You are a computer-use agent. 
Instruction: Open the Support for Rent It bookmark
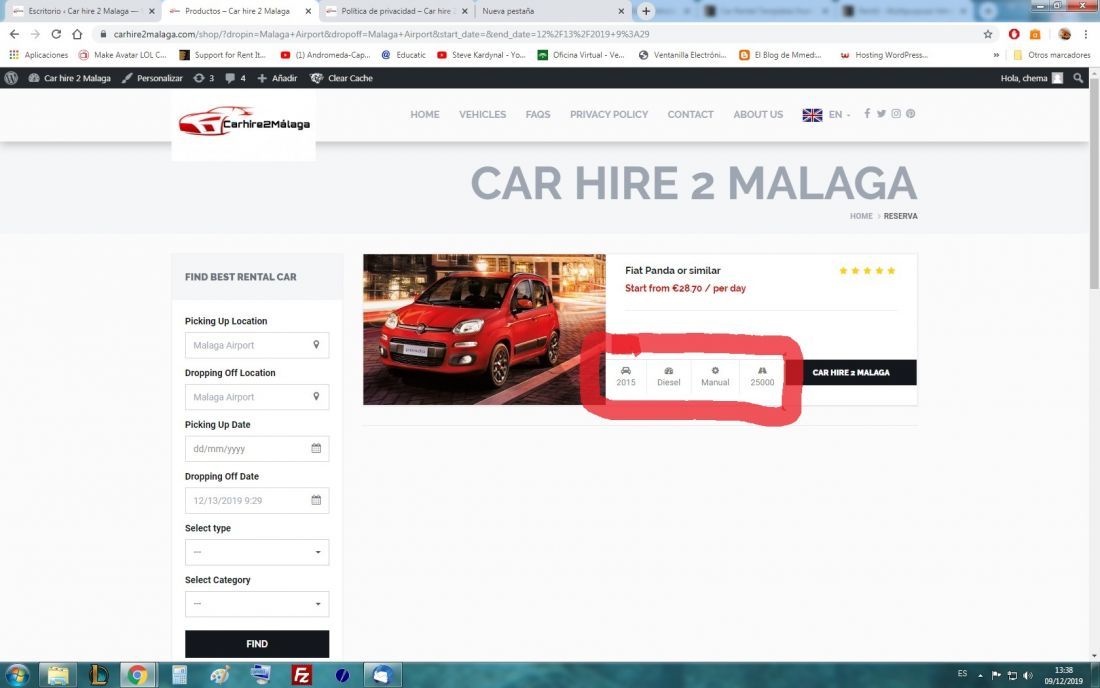pyautogui.click(x=223, y=55)
